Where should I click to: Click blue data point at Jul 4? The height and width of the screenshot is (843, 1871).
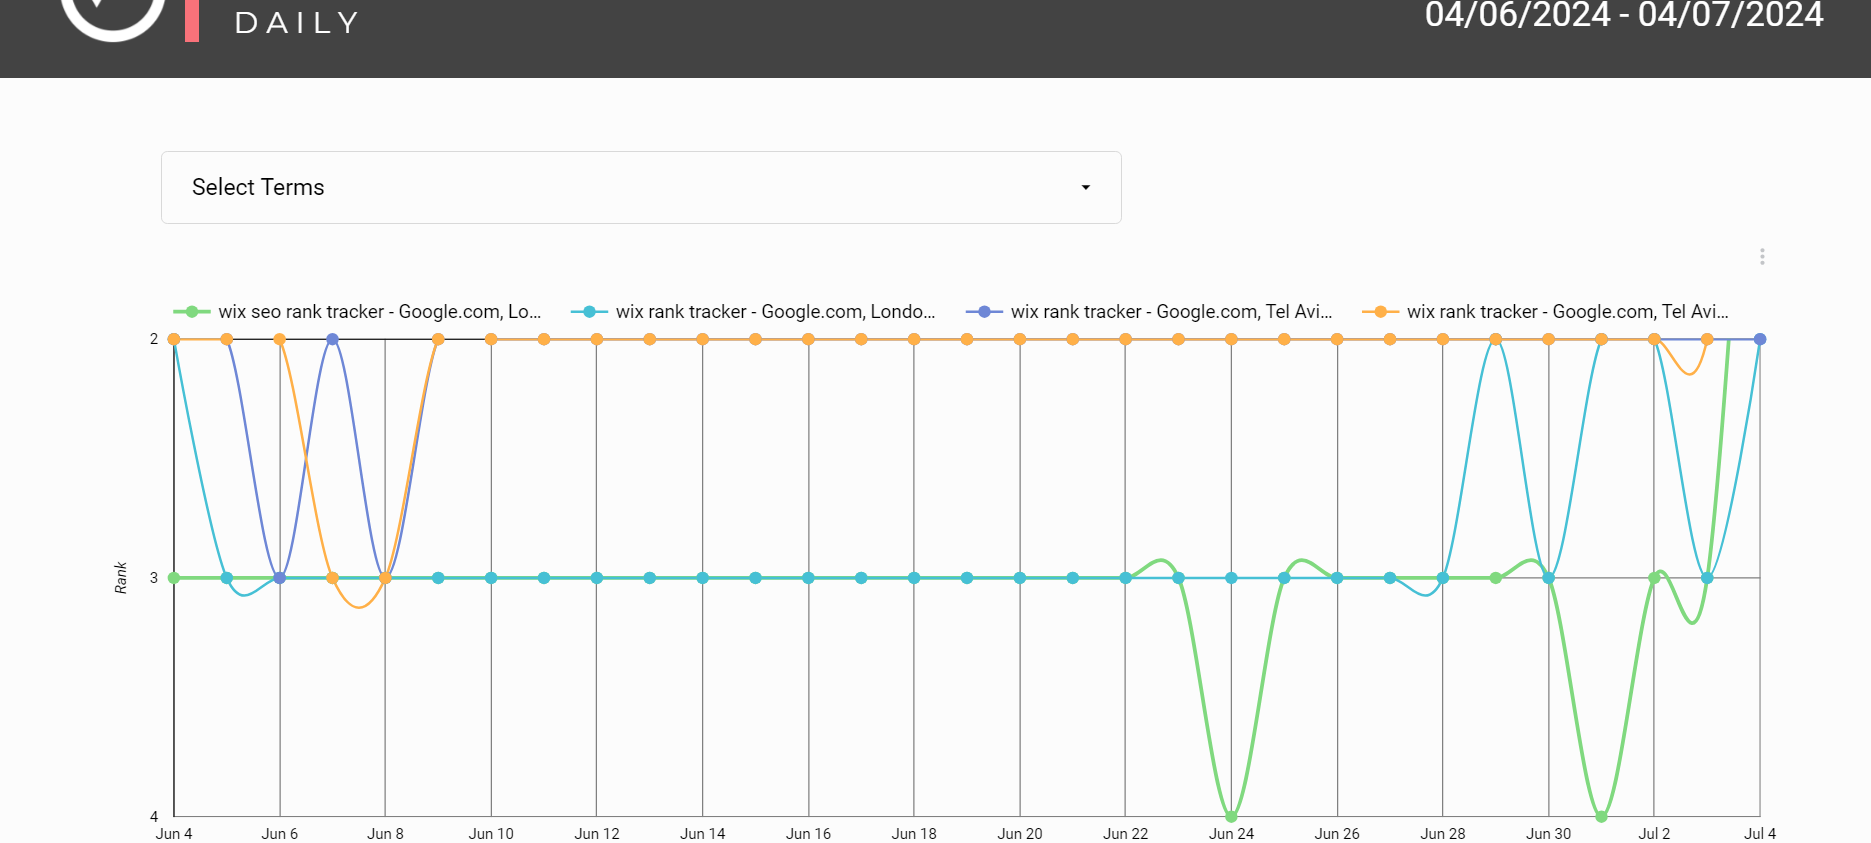pos(1760,339)
